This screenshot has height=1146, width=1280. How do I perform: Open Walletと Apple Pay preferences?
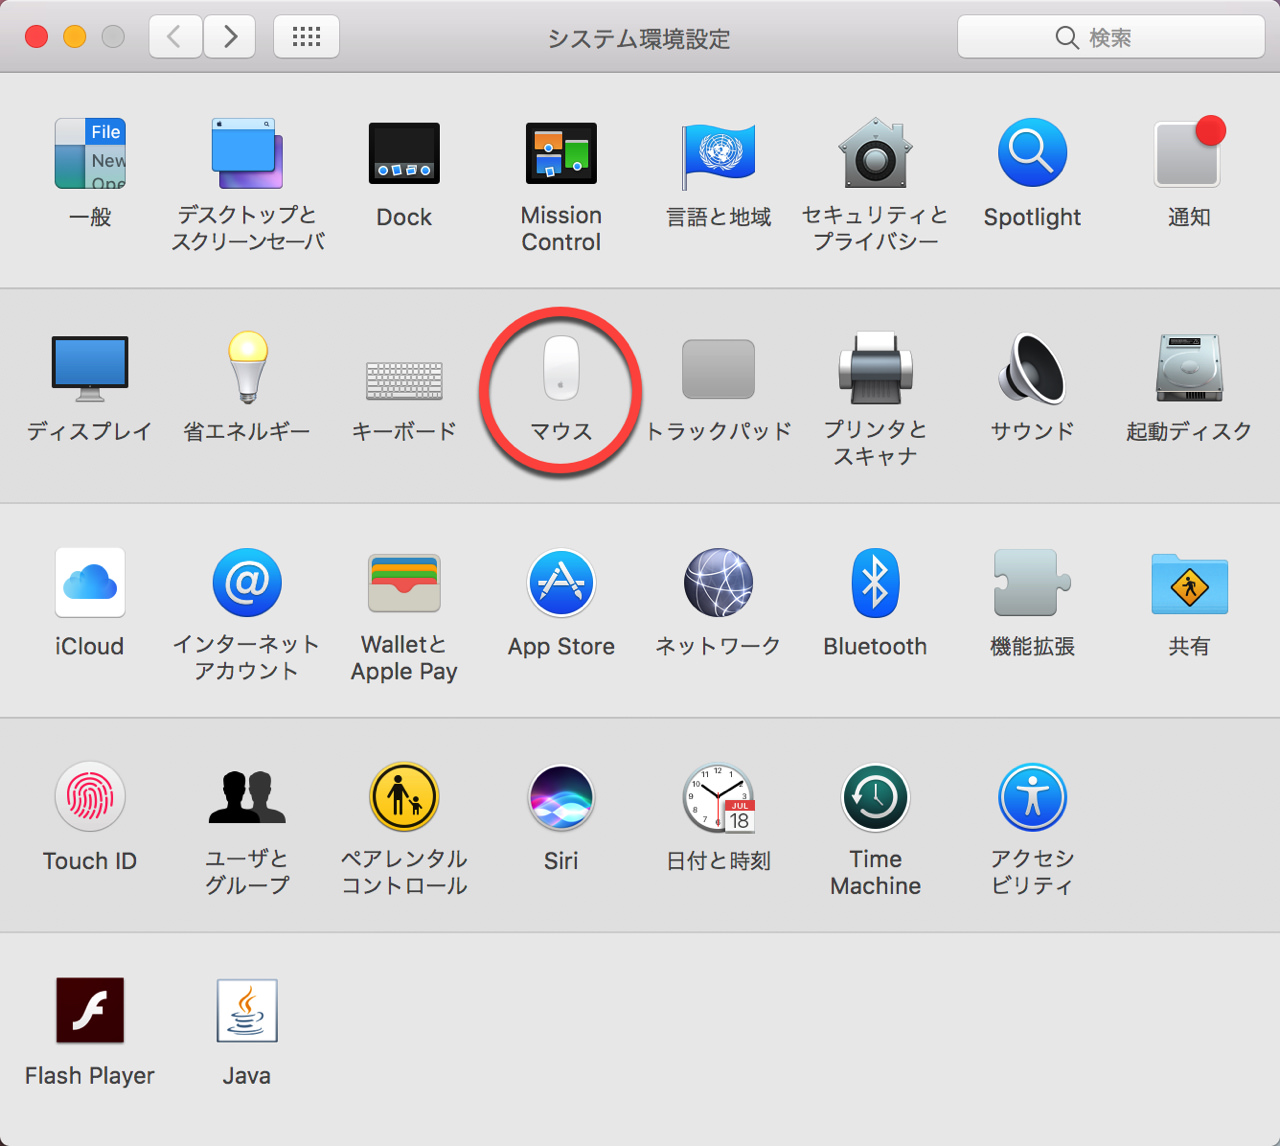coord(404,582)
